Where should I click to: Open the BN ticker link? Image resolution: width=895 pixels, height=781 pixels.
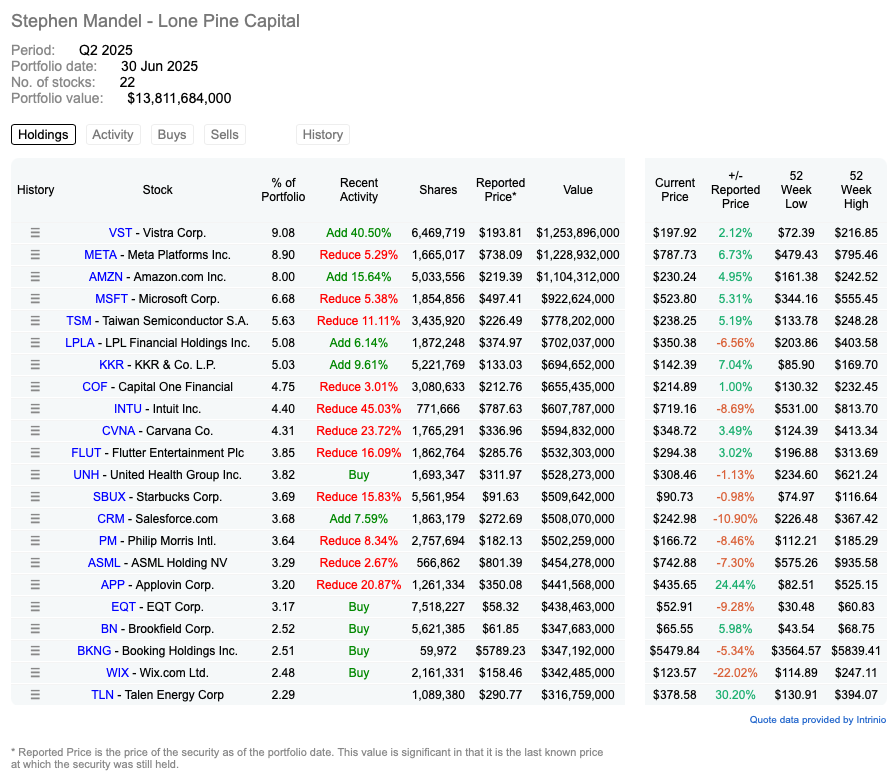coord(109,629)
